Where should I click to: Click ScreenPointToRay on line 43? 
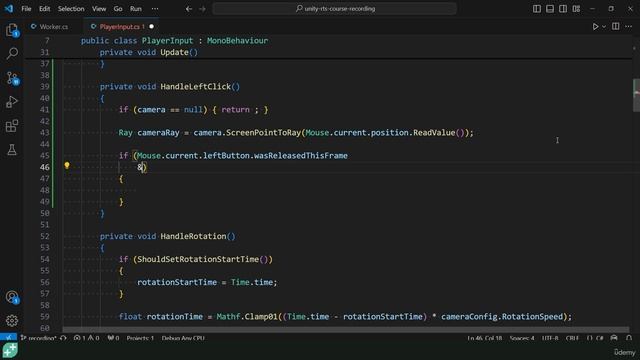pos(263,133)
